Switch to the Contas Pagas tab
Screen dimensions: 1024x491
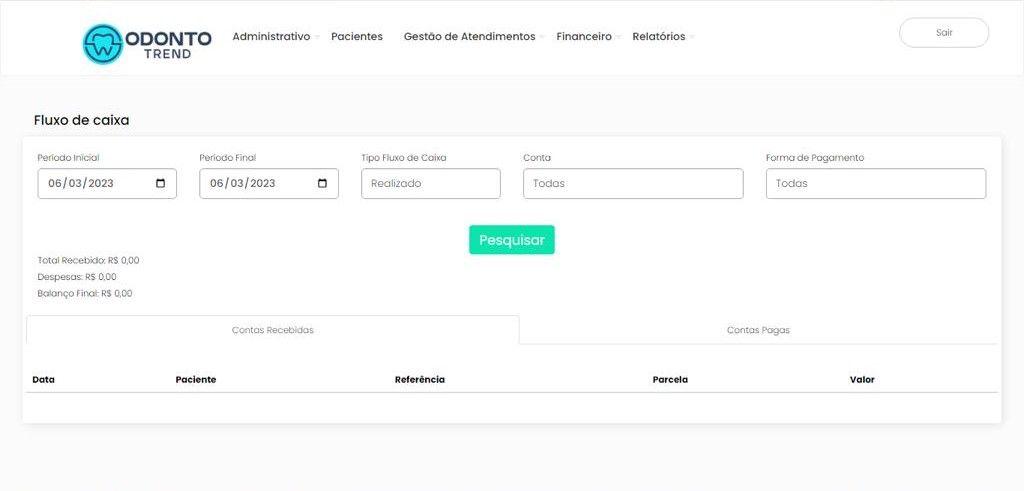pyautogui.click(x=758, y=330)
